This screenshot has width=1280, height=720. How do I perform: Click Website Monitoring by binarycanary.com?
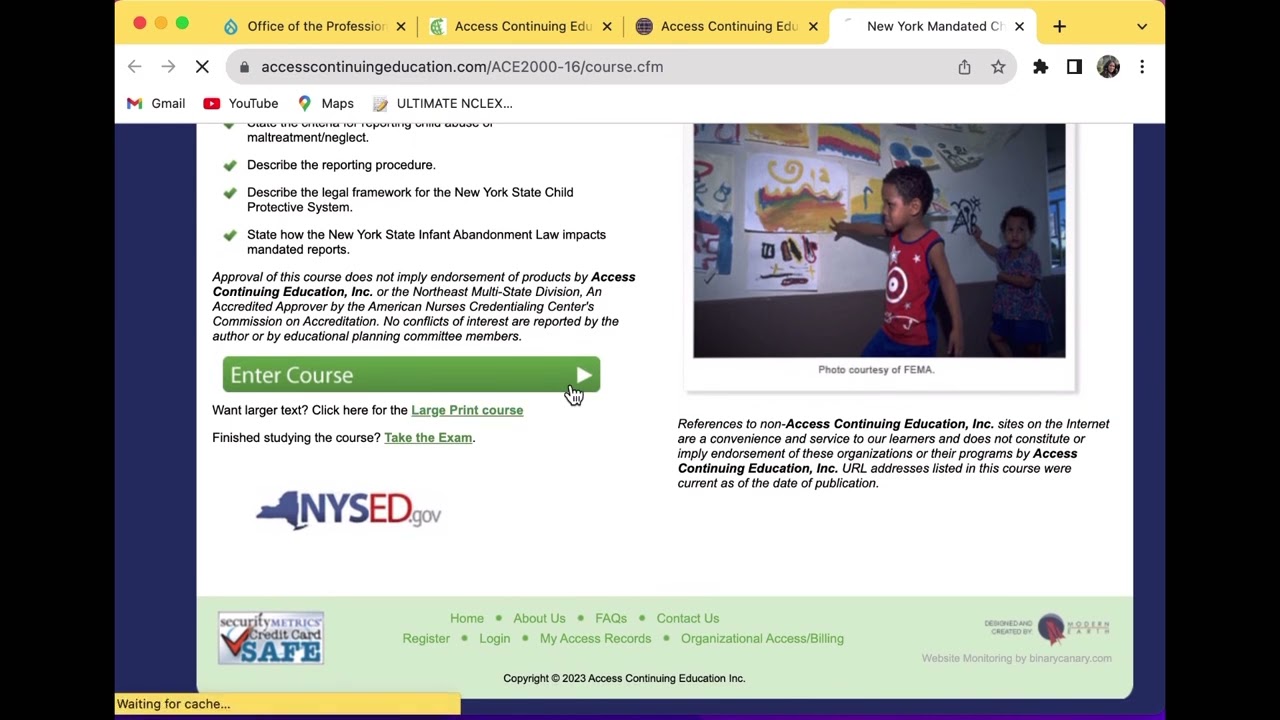(1016, 658)
